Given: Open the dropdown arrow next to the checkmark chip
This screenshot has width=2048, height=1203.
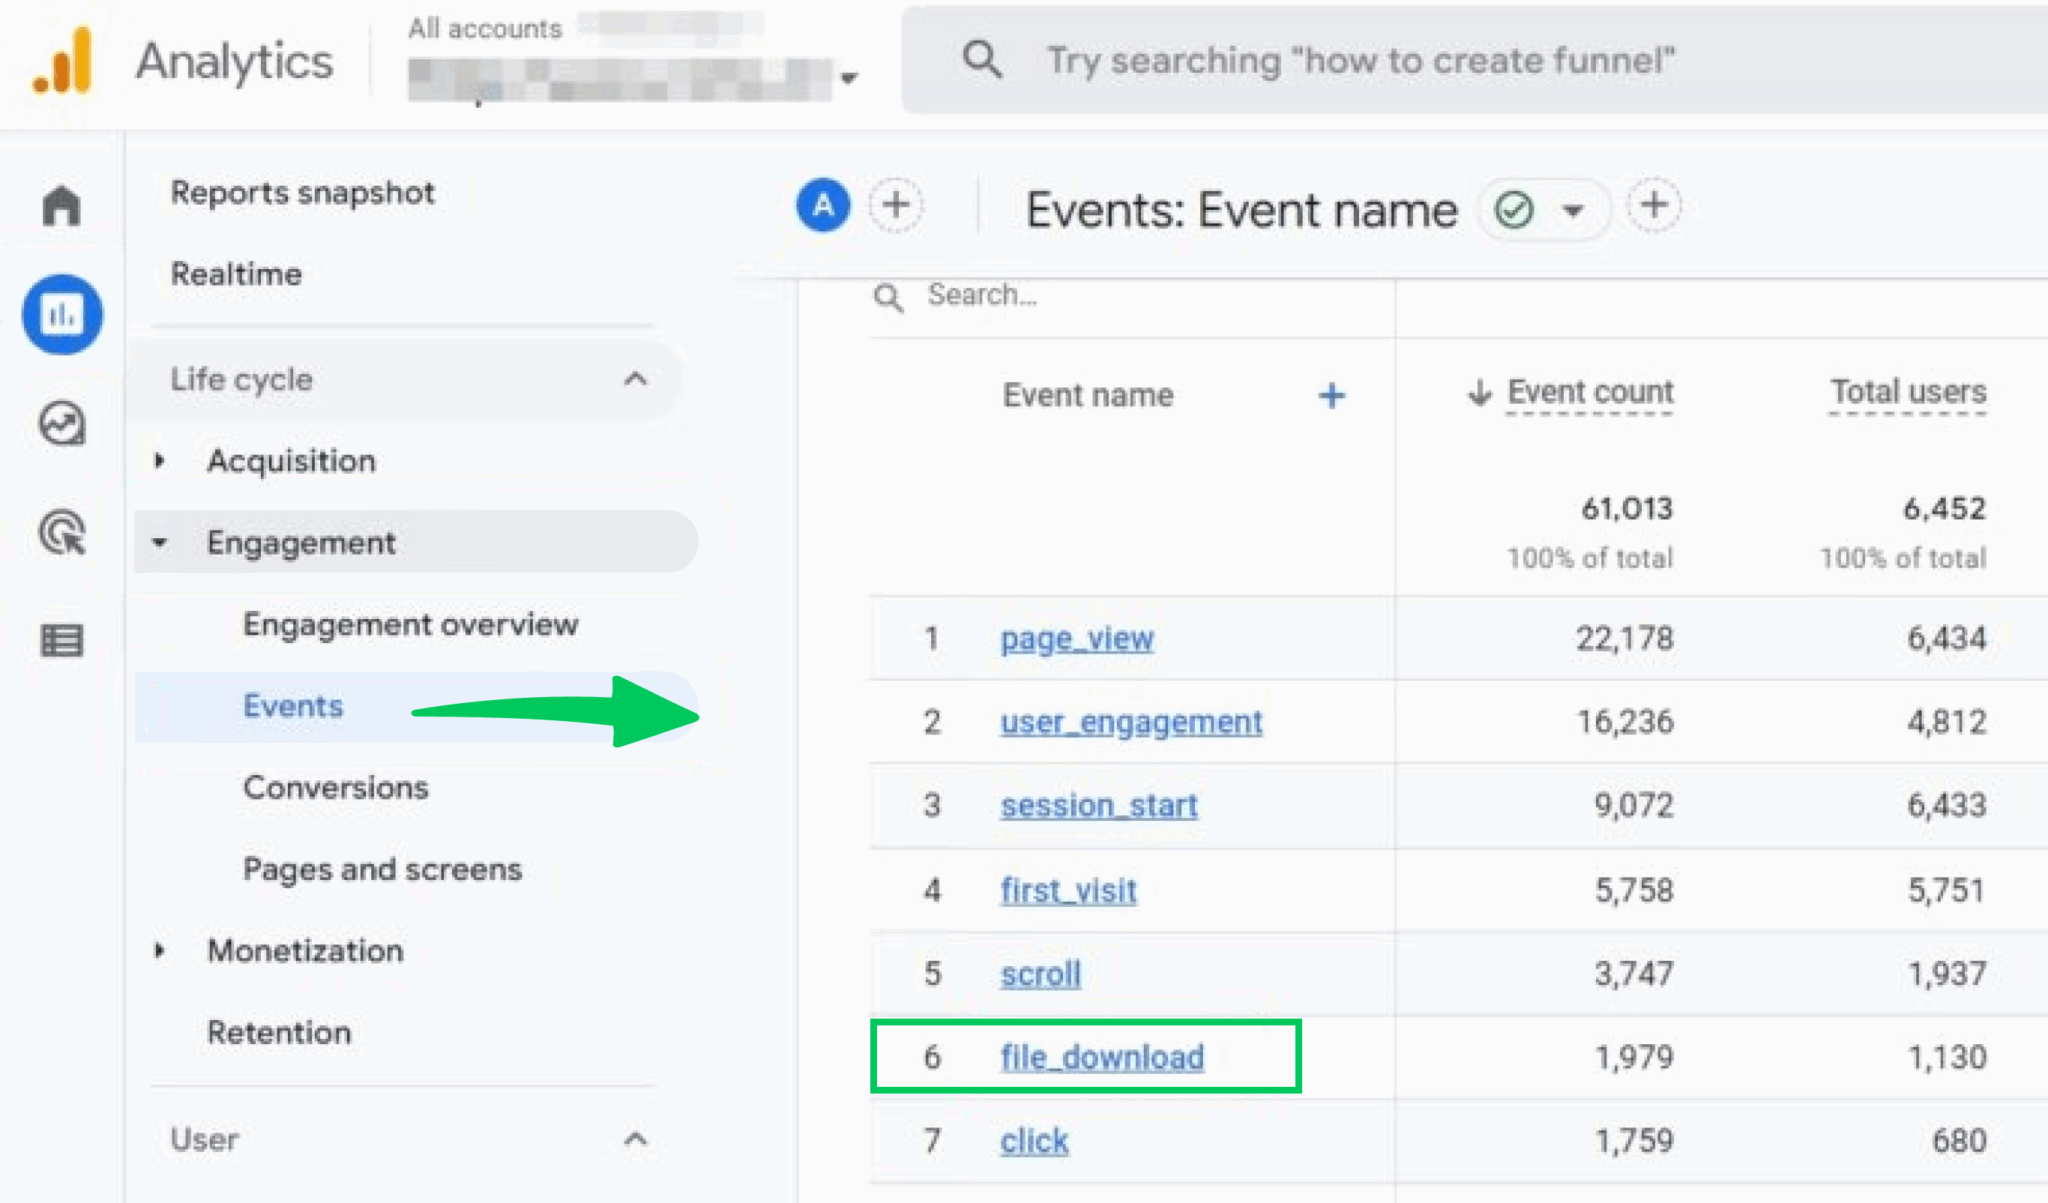Looking at the screenshot, I should coord(1570,211).
